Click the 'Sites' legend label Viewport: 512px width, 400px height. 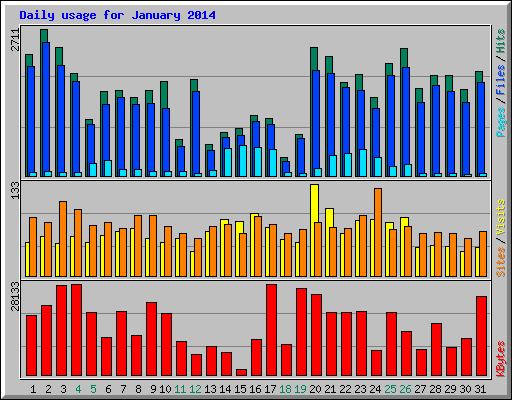(x=501, y=262)
